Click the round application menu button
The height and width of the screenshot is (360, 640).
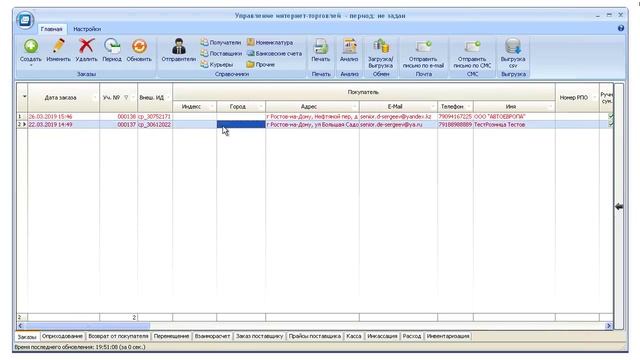pos(25,20)
